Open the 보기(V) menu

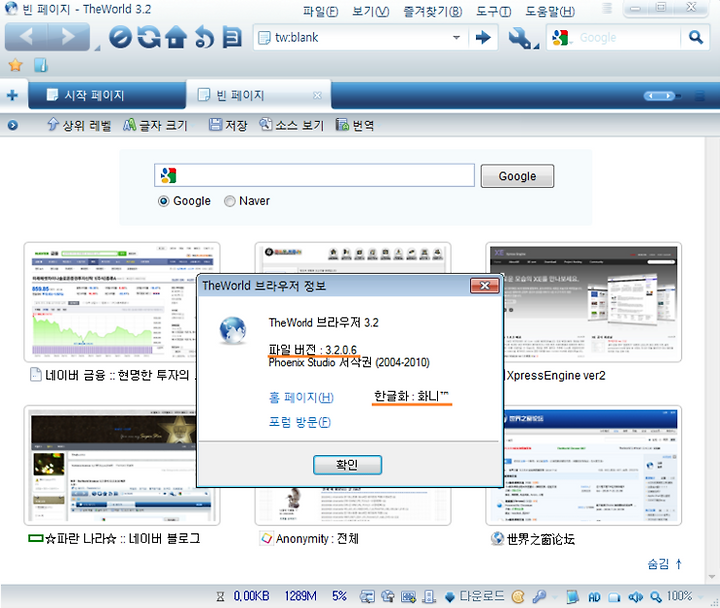click(x=370, y=11)
